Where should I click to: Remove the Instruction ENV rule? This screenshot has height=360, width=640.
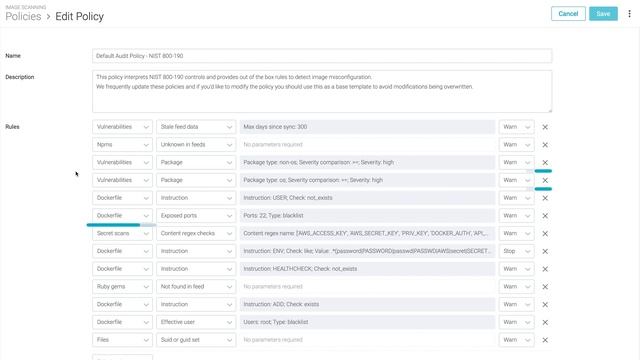tap(545, 251)
